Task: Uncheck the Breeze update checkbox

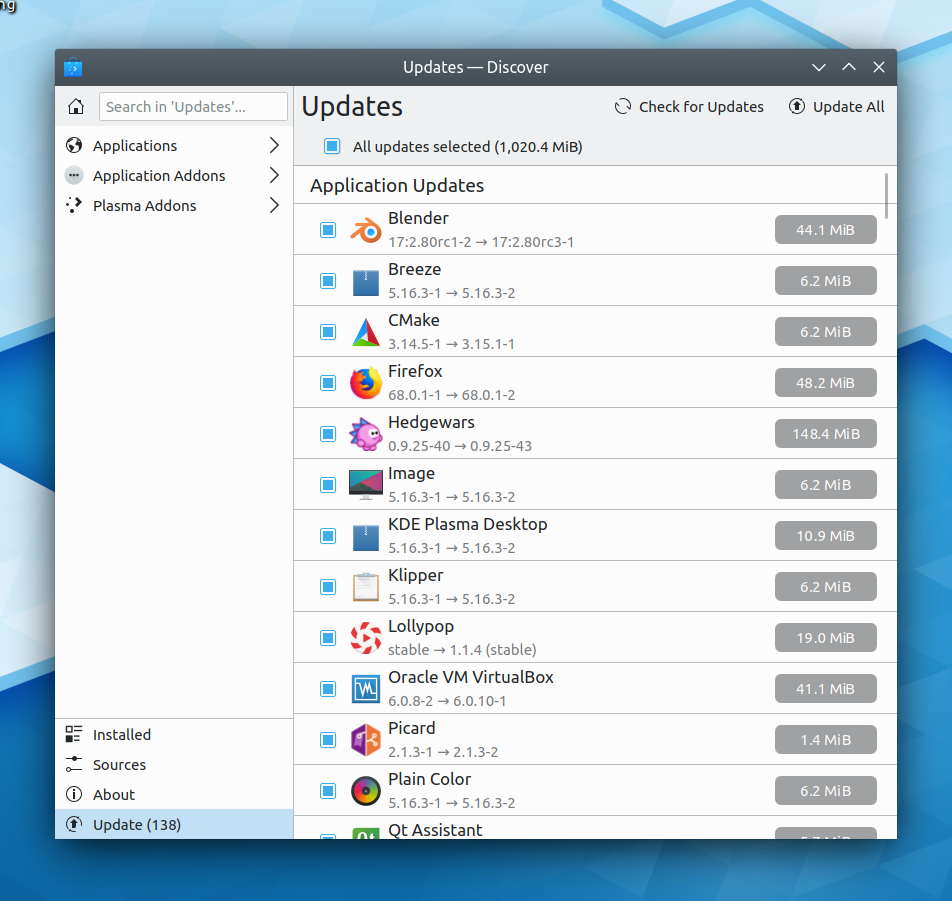Action: [328, 281]
